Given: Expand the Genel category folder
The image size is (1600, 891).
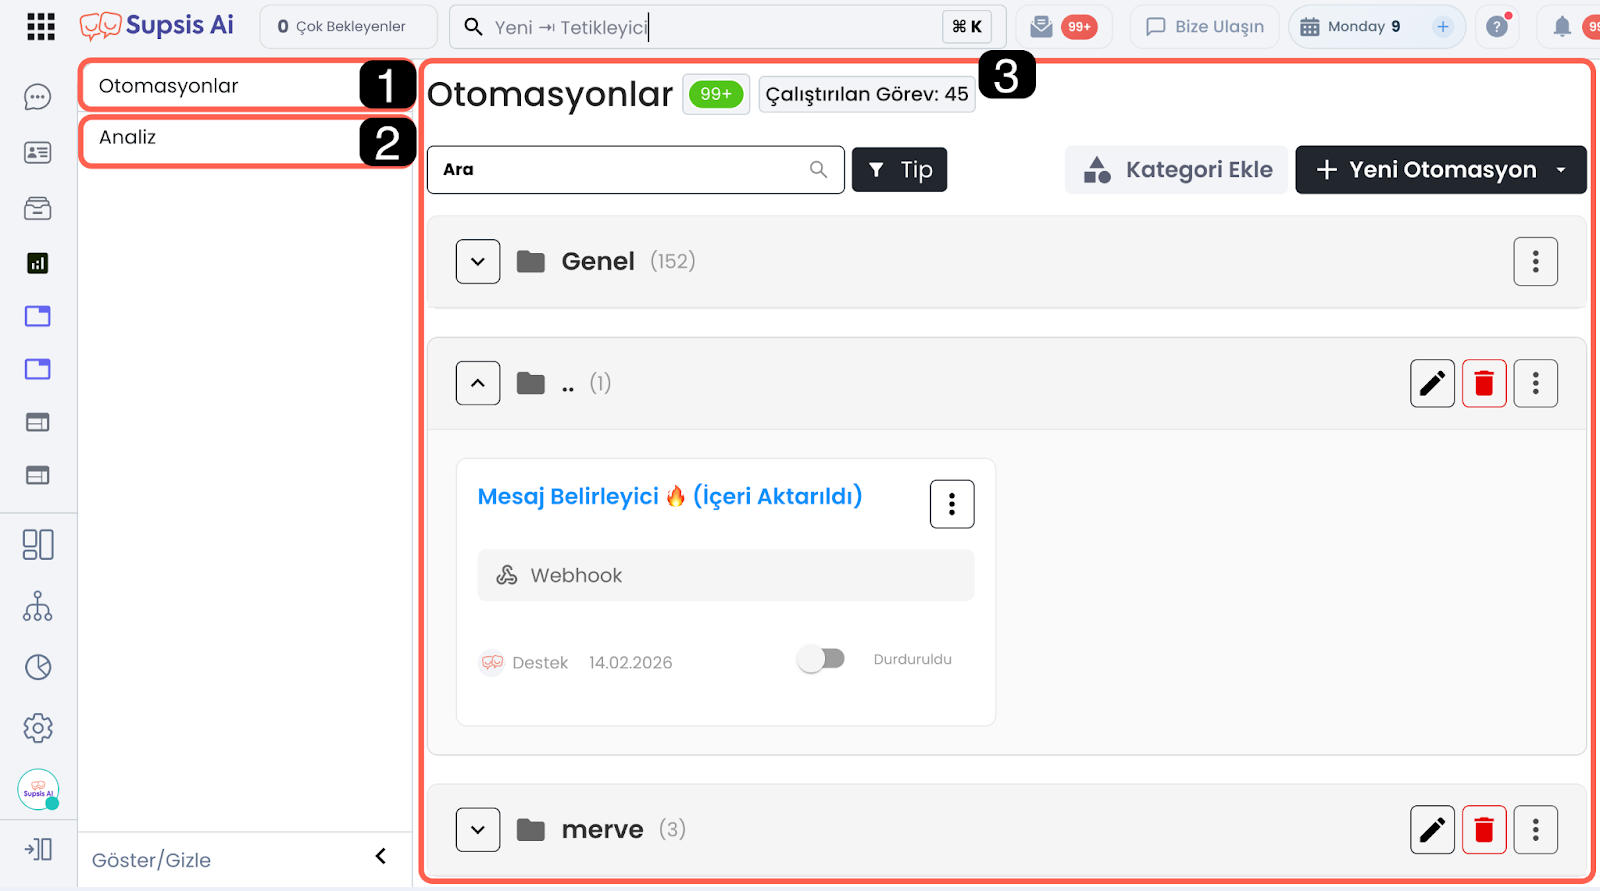Looking at the screenshot, I should 478,262.
